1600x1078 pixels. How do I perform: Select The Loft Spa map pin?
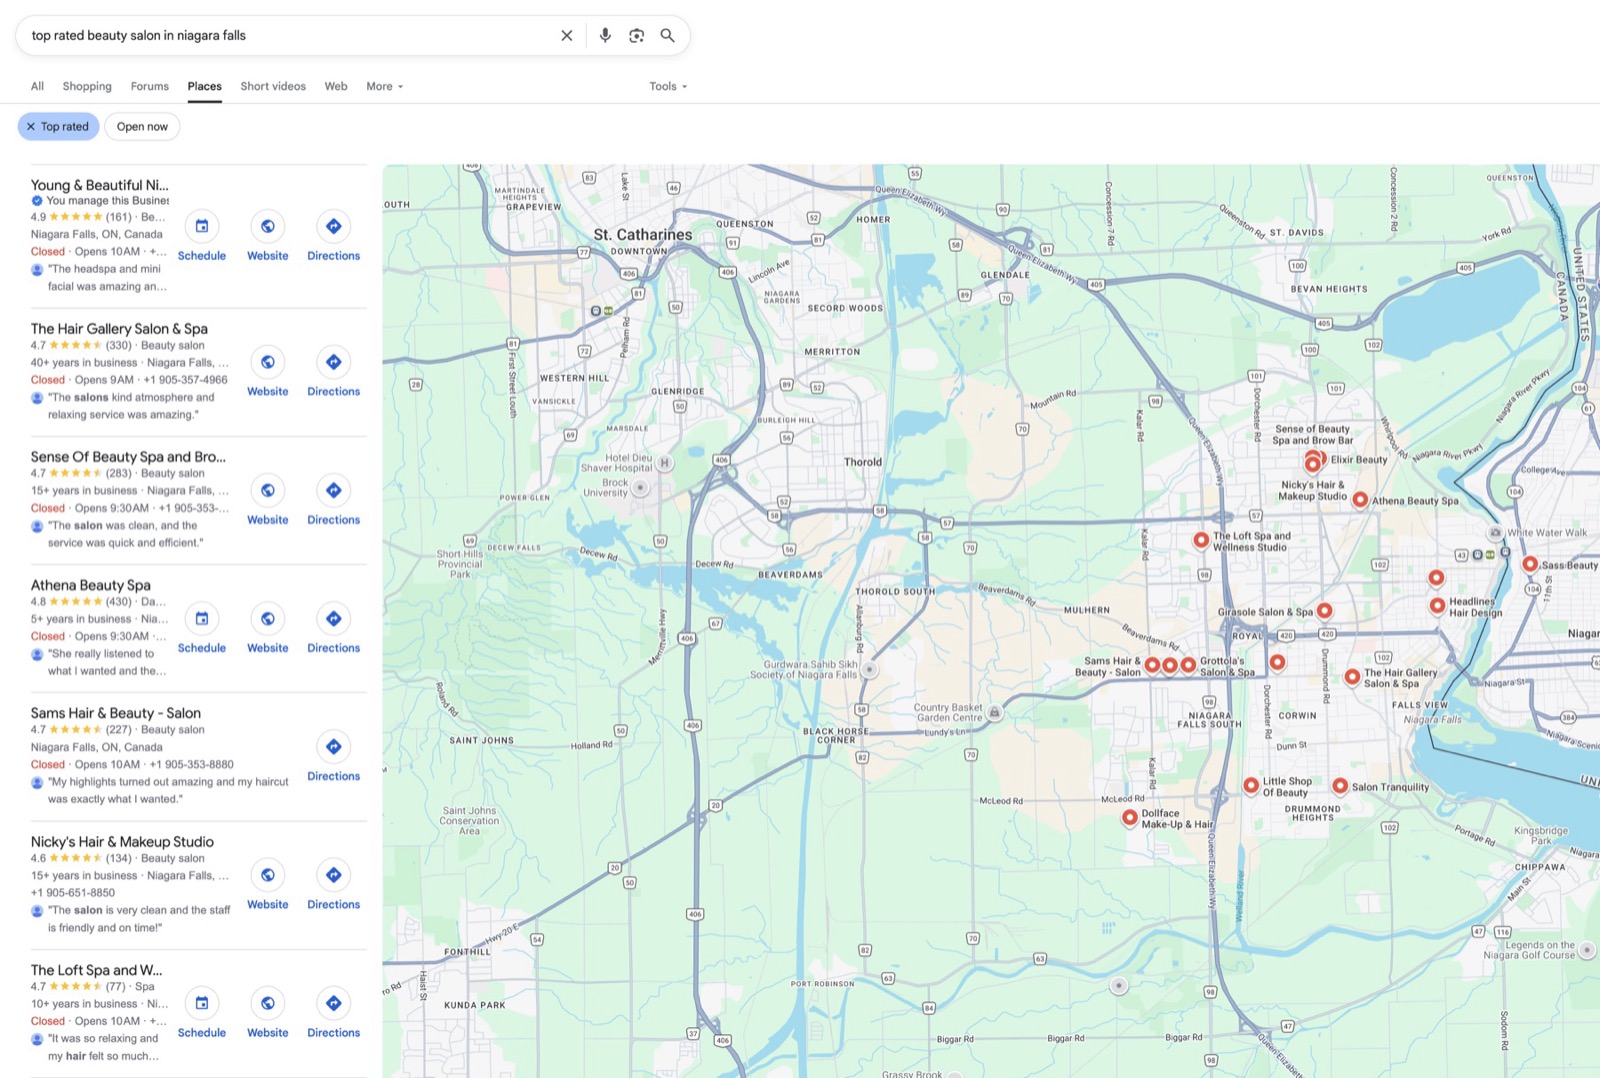click(x=1201, y=540)
